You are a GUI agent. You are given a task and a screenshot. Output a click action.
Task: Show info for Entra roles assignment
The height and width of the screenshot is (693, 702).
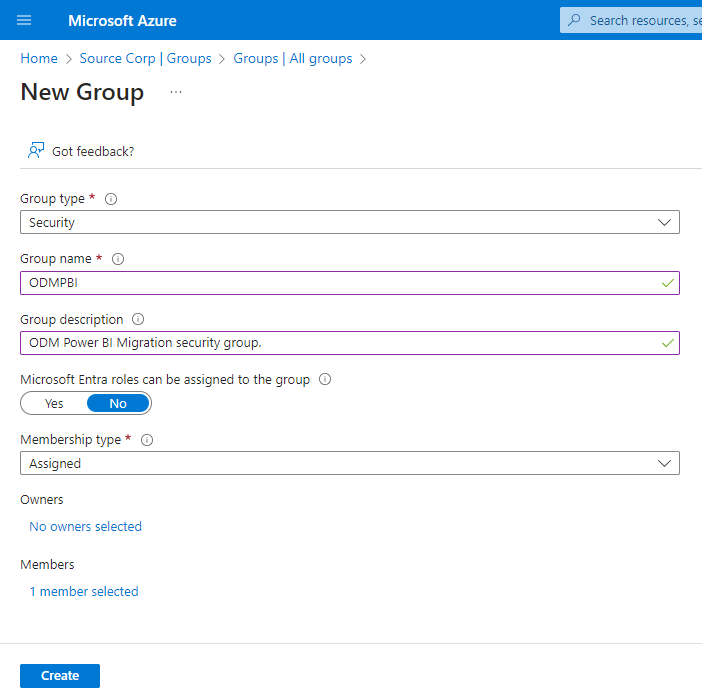point(325,379)
